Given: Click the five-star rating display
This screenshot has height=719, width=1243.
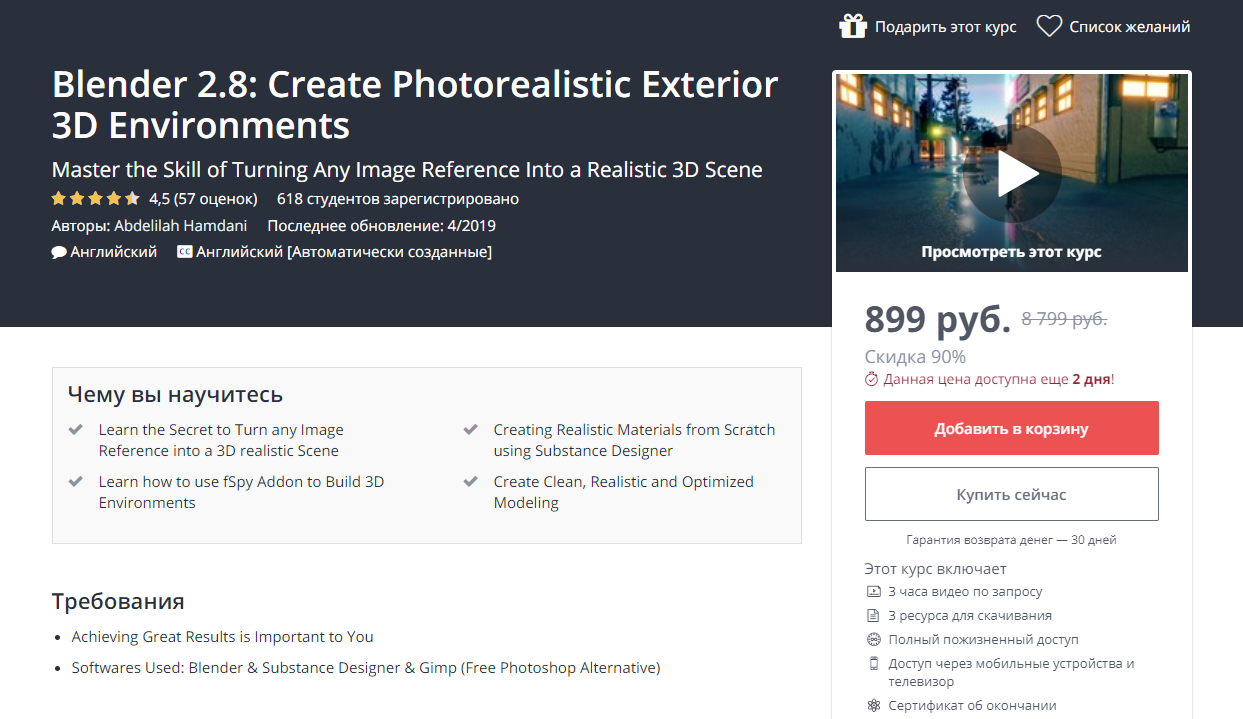Looking at the screenshot, I should click(x=96, y=198).
